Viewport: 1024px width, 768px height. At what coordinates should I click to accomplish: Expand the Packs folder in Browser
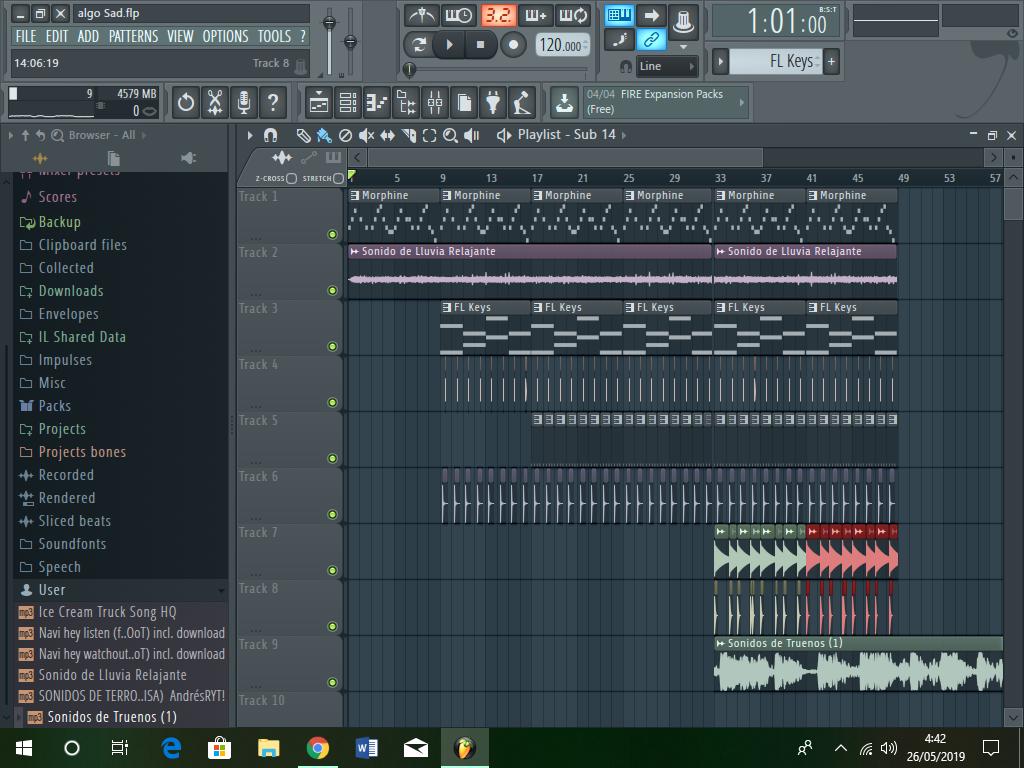pos(55,406)
